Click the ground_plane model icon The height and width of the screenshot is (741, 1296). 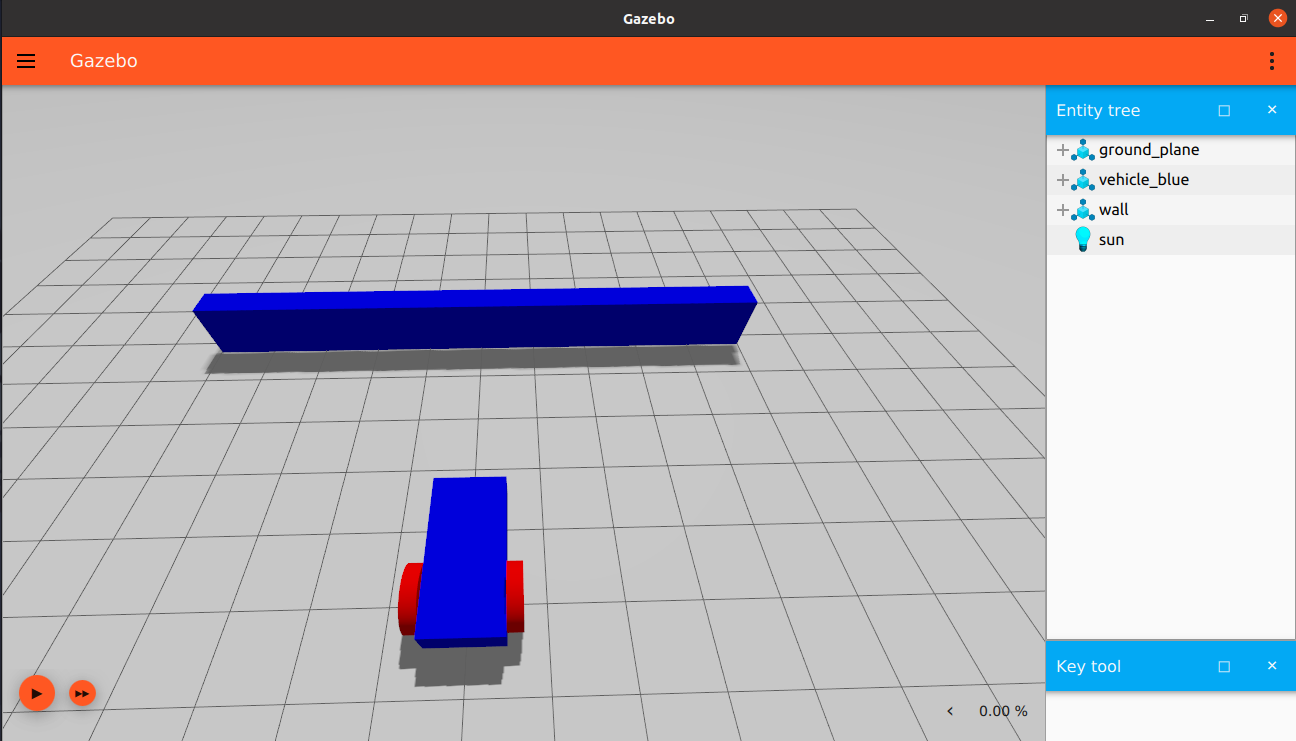[1083, 150]
